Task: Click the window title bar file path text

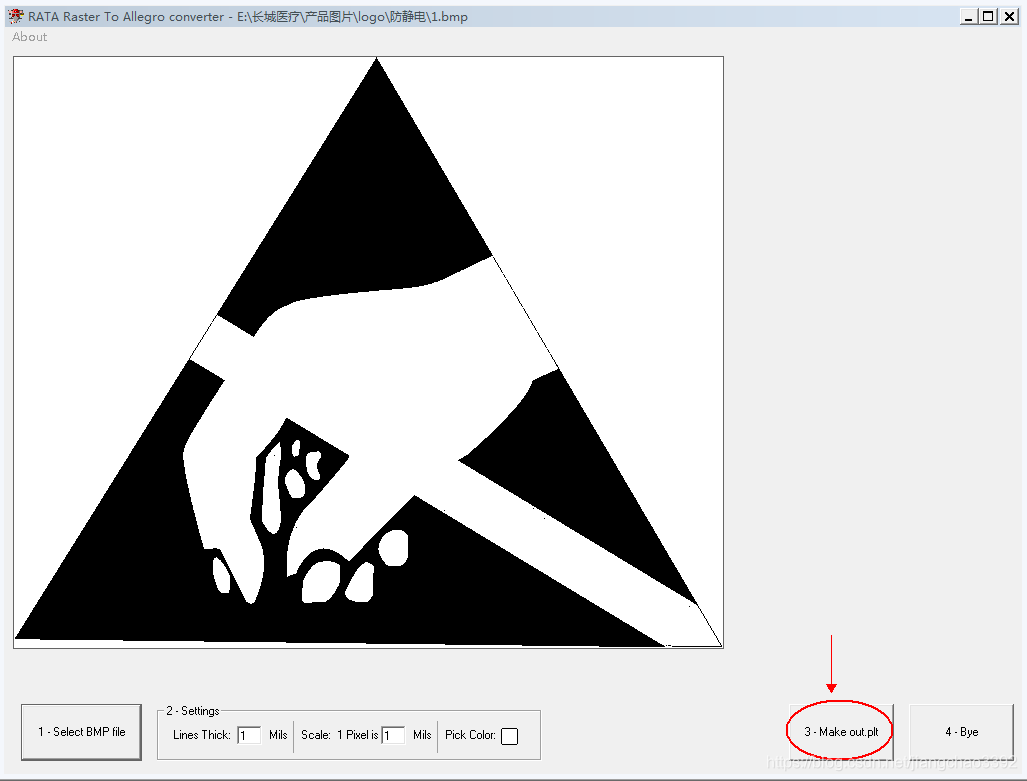Action: click(352, 17)
